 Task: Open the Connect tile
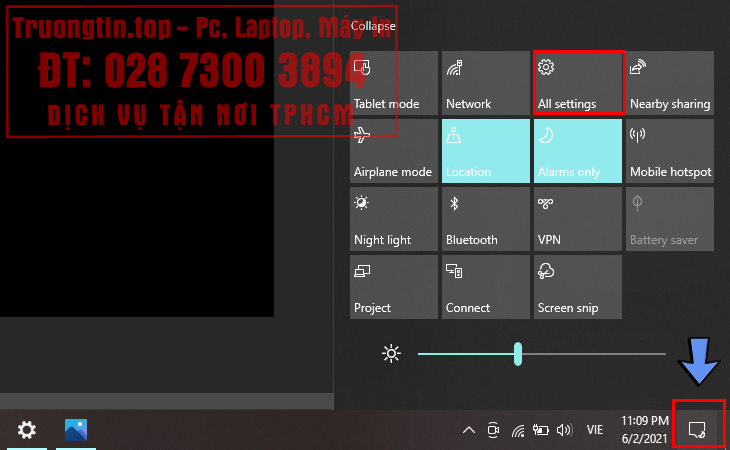point(486,287)
